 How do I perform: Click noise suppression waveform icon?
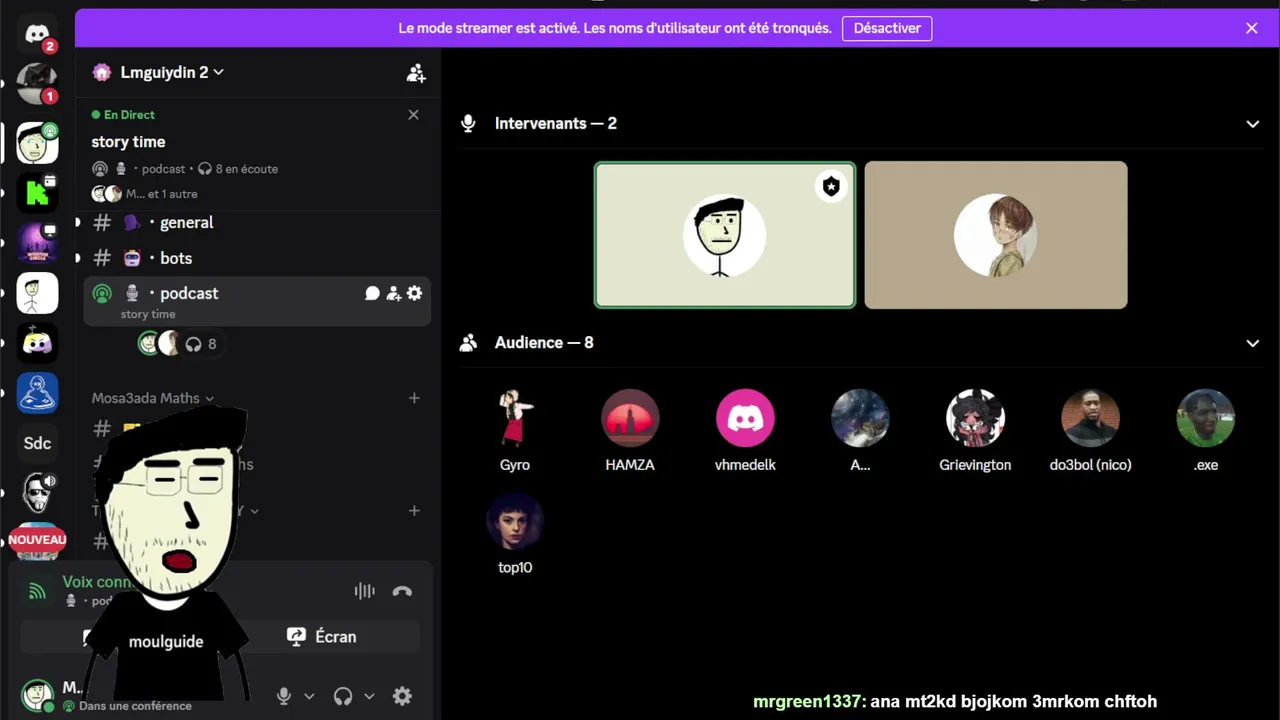pyautogui.click(x=364, y=591)
